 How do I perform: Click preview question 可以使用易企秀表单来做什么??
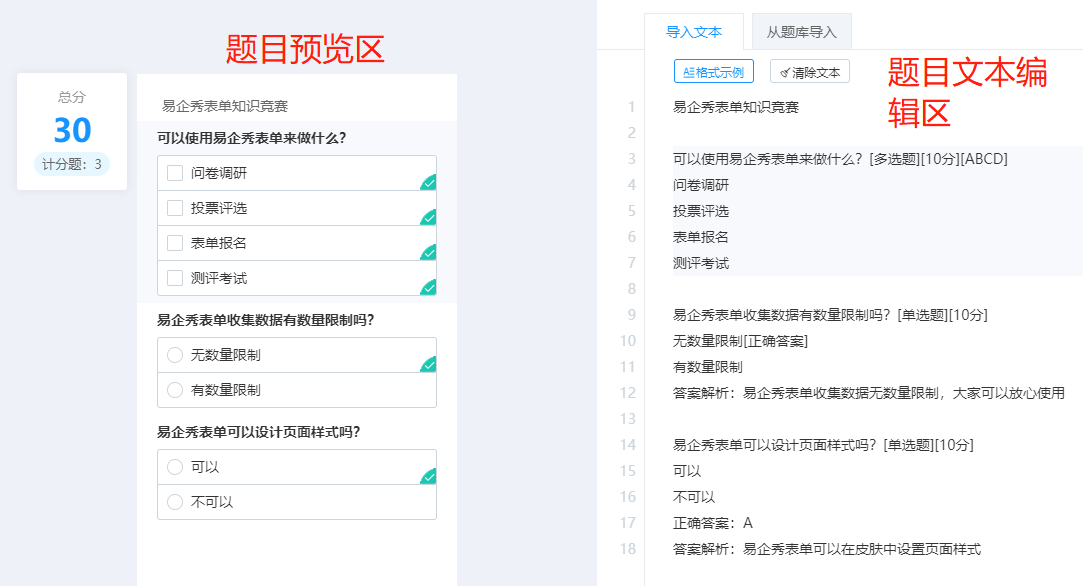point(251,138)
